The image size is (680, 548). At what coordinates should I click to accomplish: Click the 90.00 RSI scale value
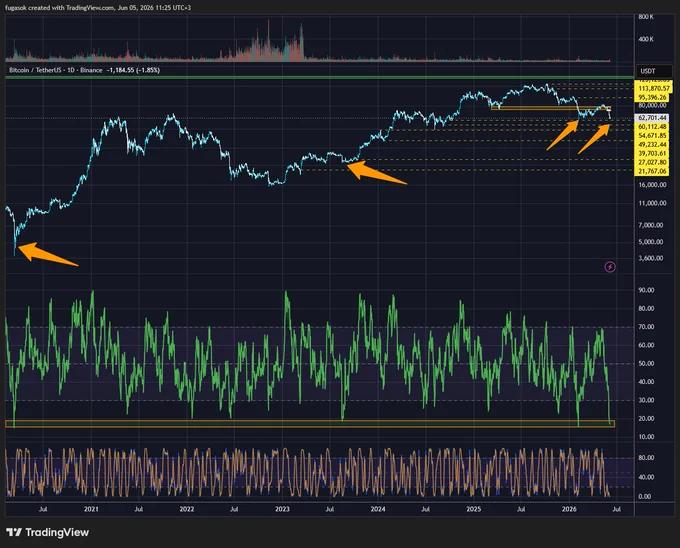[x=646, y=290]
